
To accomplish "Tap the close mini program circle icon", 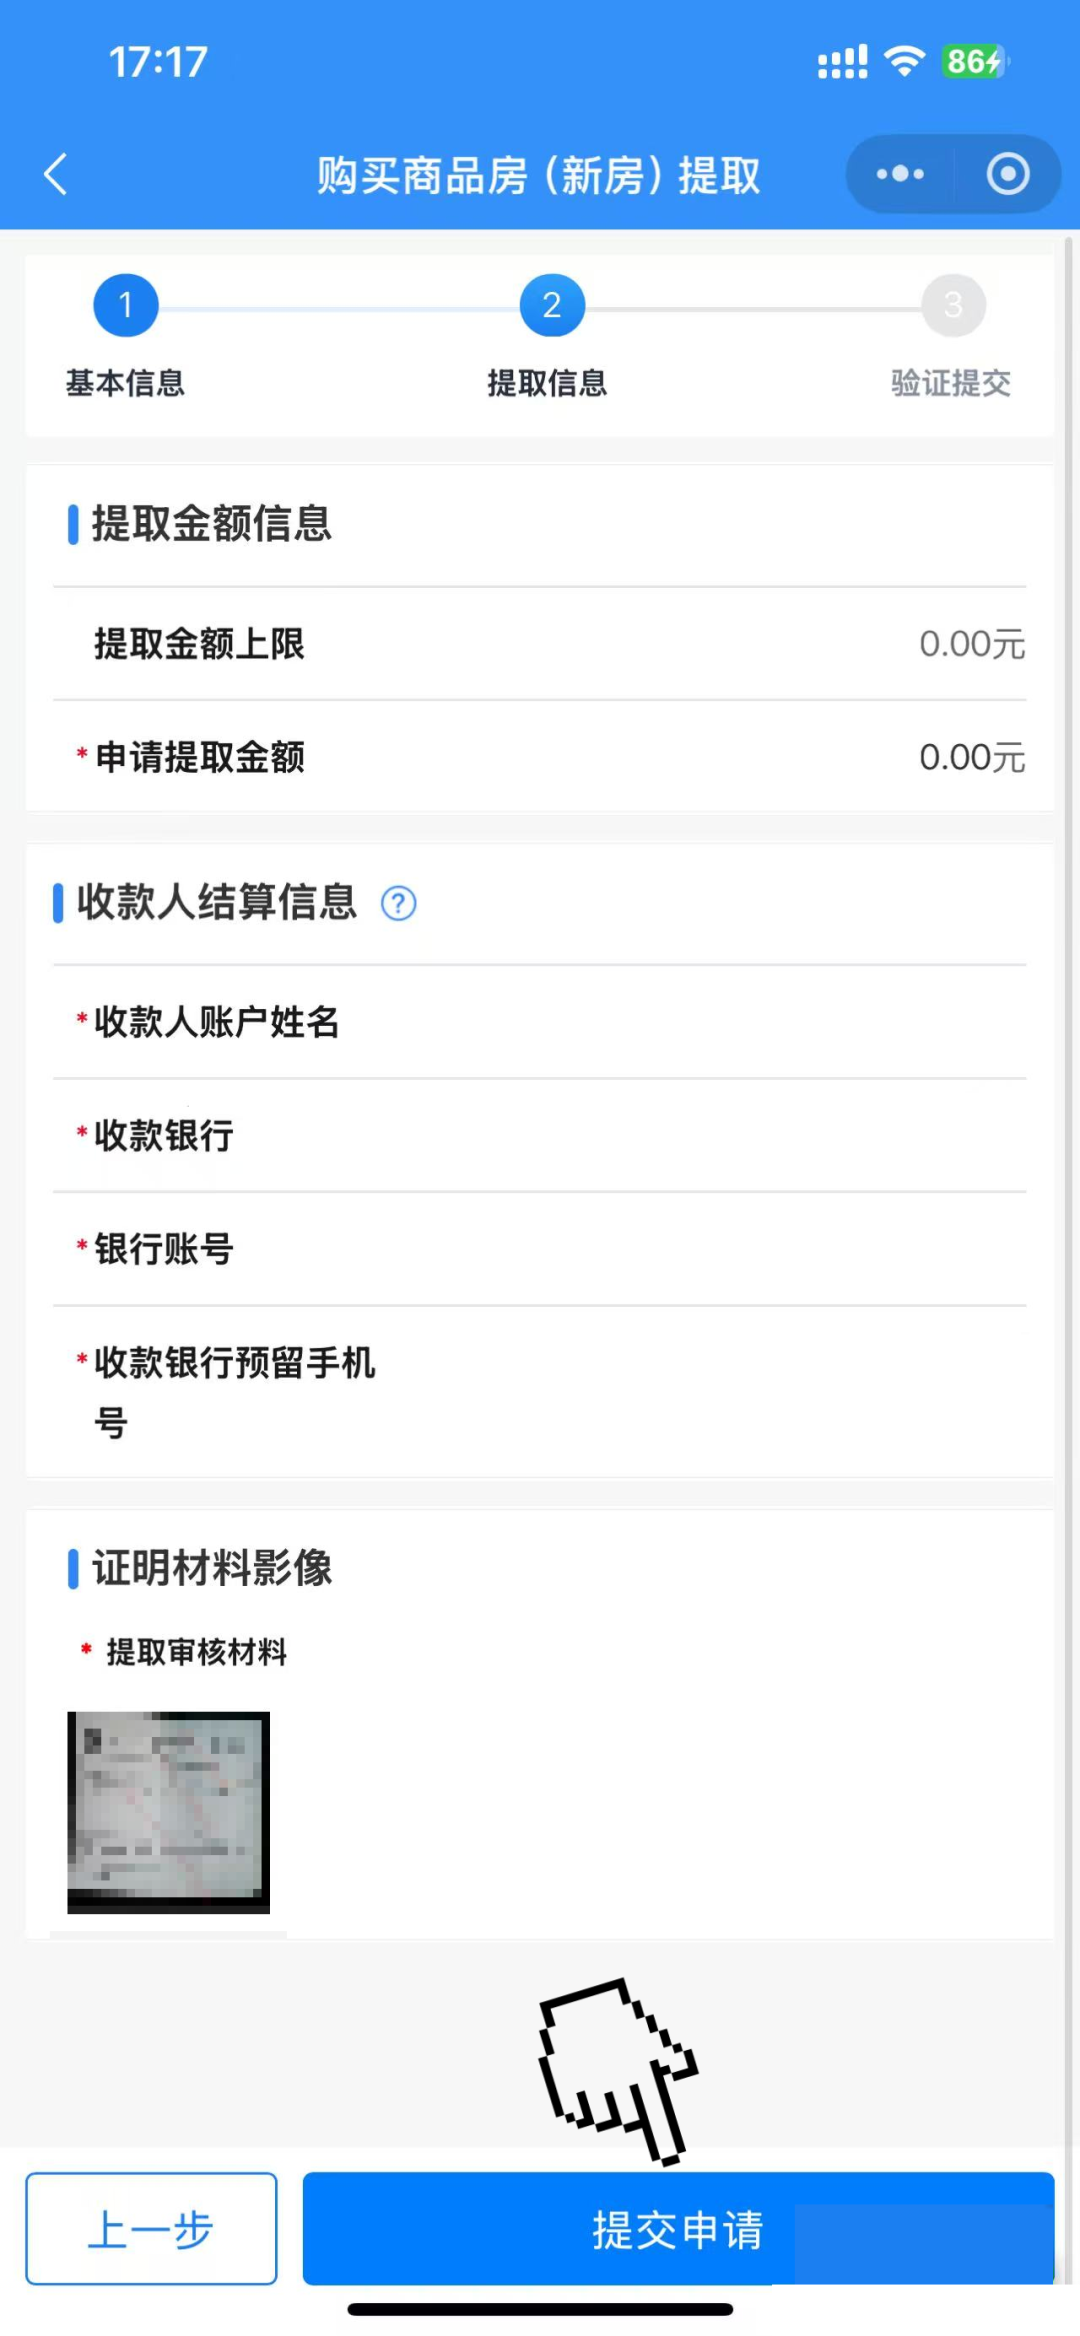I will pos(1007,174).
